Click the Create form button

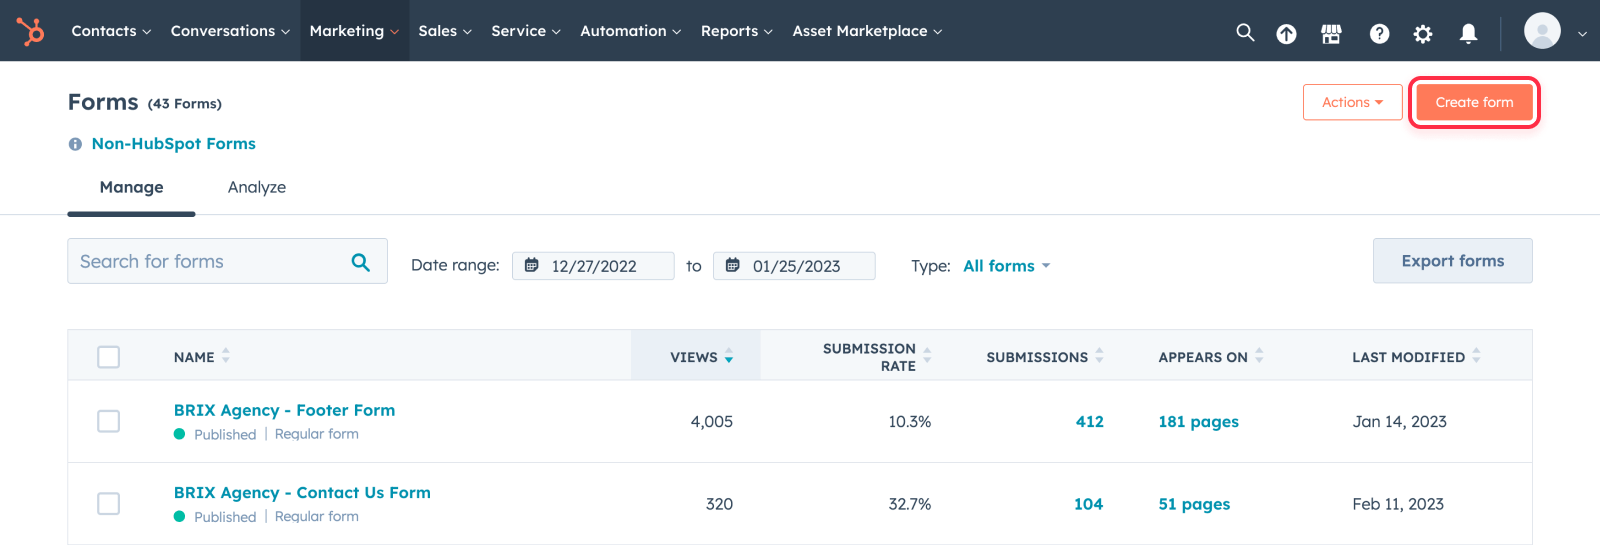click(1474, 102)
